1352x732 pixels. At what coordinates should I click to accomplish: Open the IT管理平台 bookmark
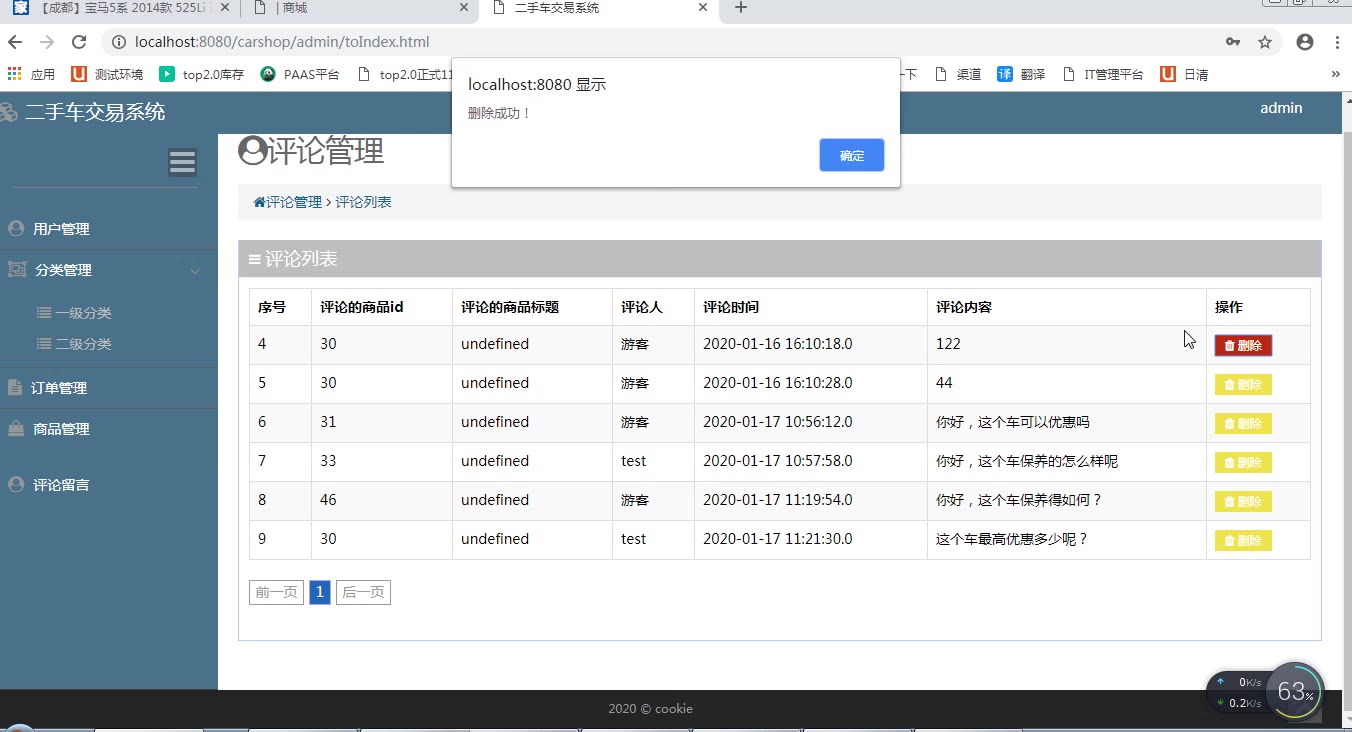click(x=1103, y=74)
